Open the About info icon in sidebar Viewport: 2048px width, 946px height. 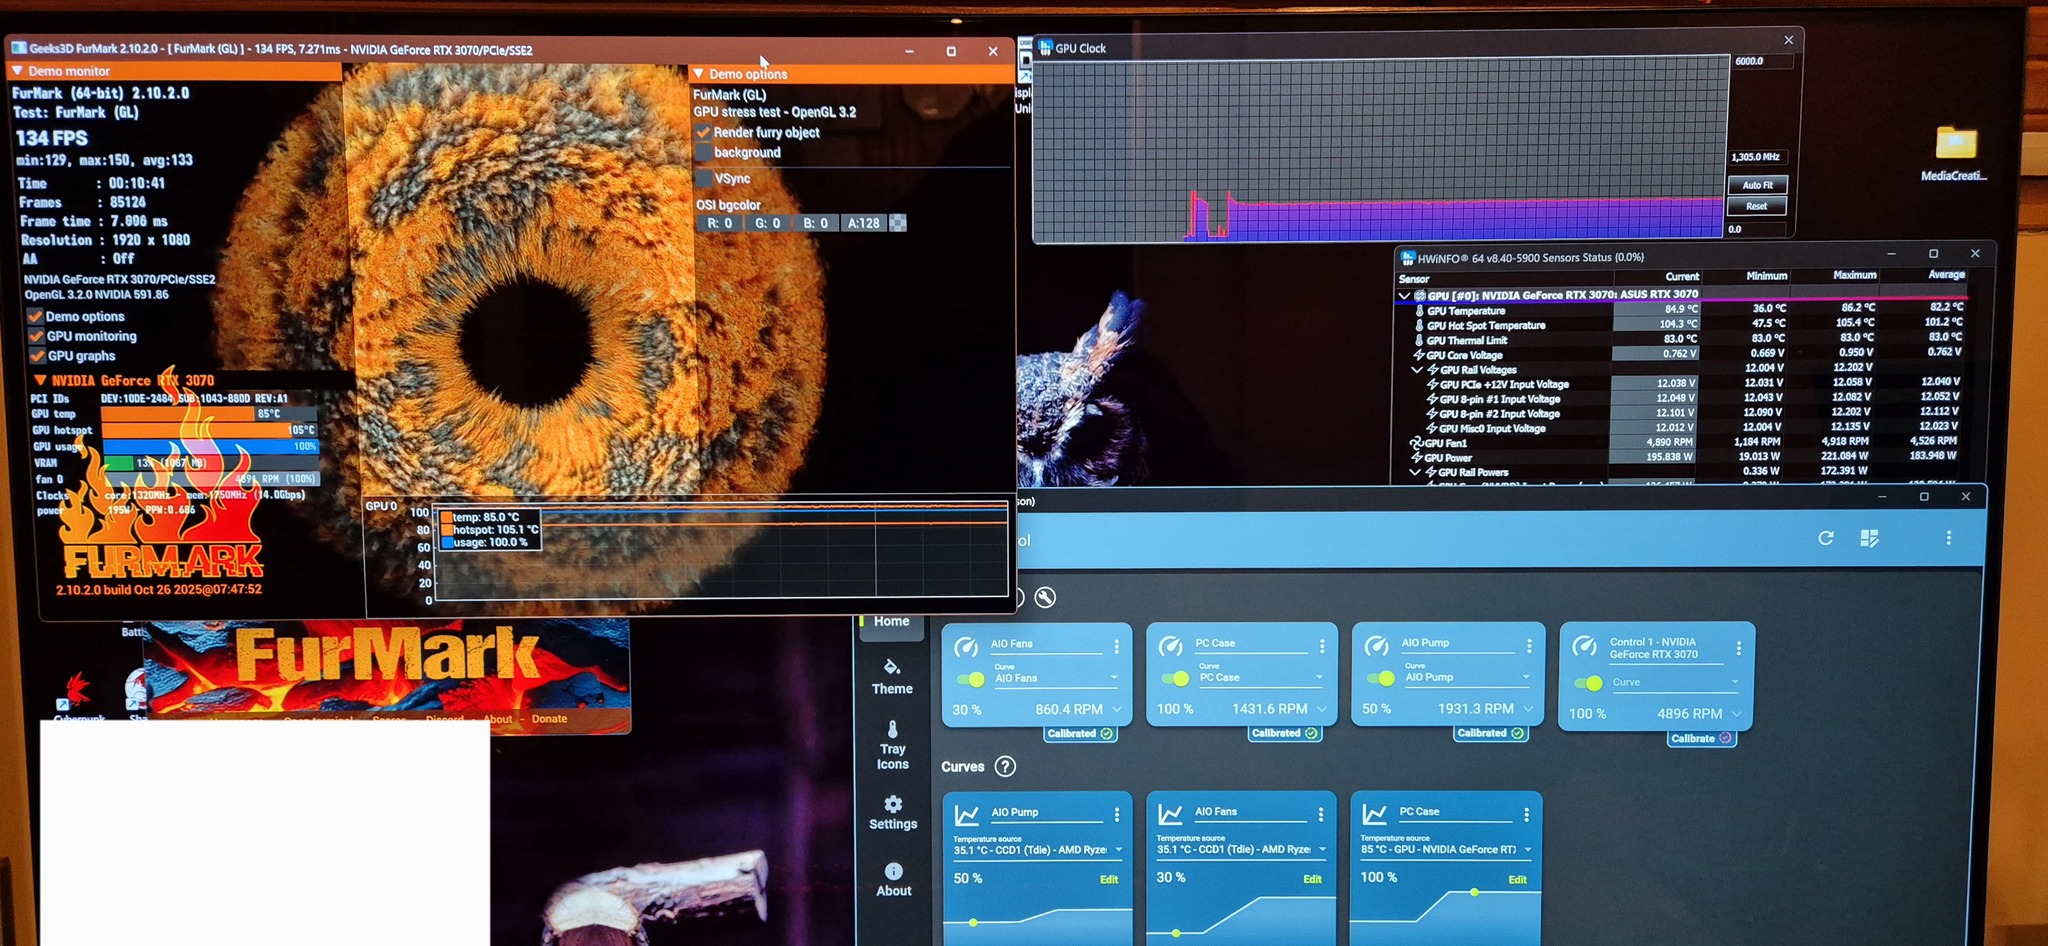[x=893, y=871]
